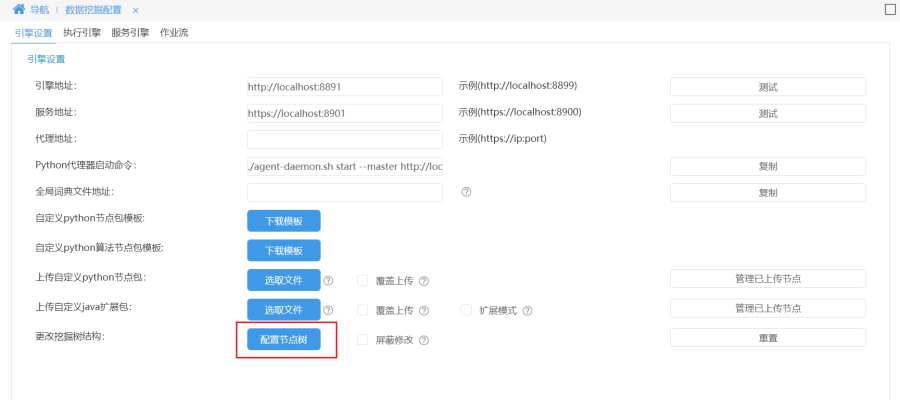This screenshot has width=900, height=400.
Task: Click the 配置节点树 button
Action: click(x=284, y=339)
